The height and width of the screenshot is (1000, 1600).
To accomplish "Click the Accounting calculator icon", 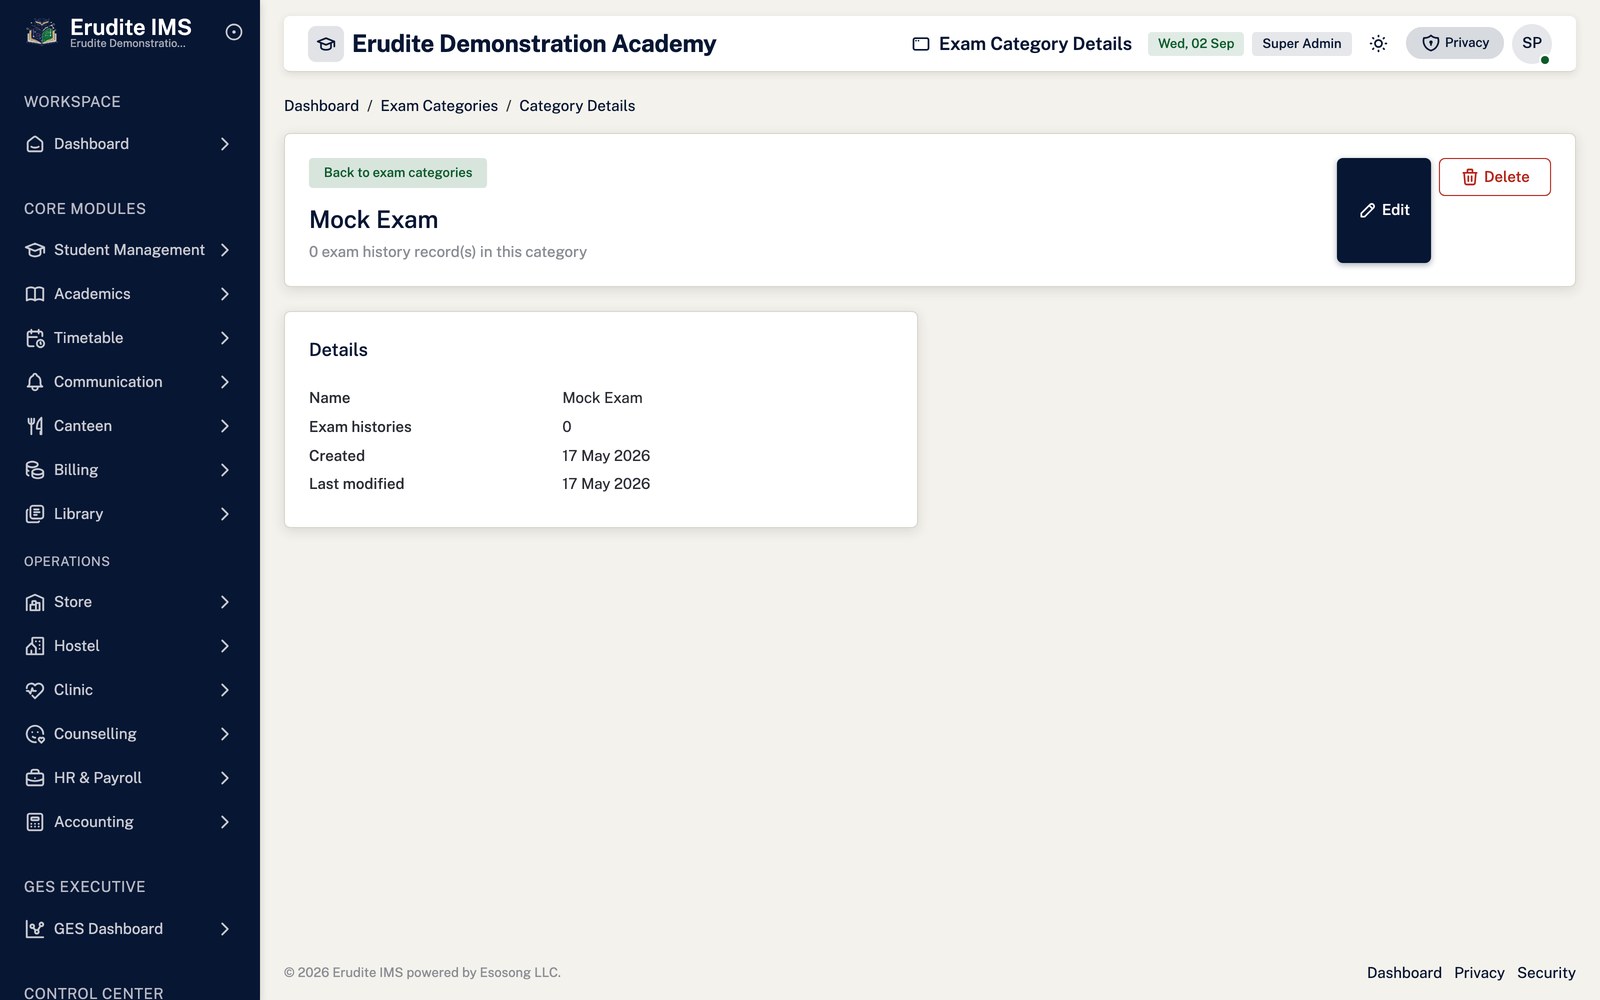I will point(35,822).
